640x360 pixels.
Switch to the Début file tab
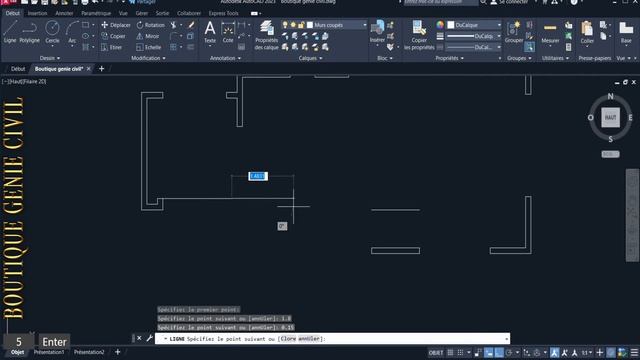coord(18,69)
